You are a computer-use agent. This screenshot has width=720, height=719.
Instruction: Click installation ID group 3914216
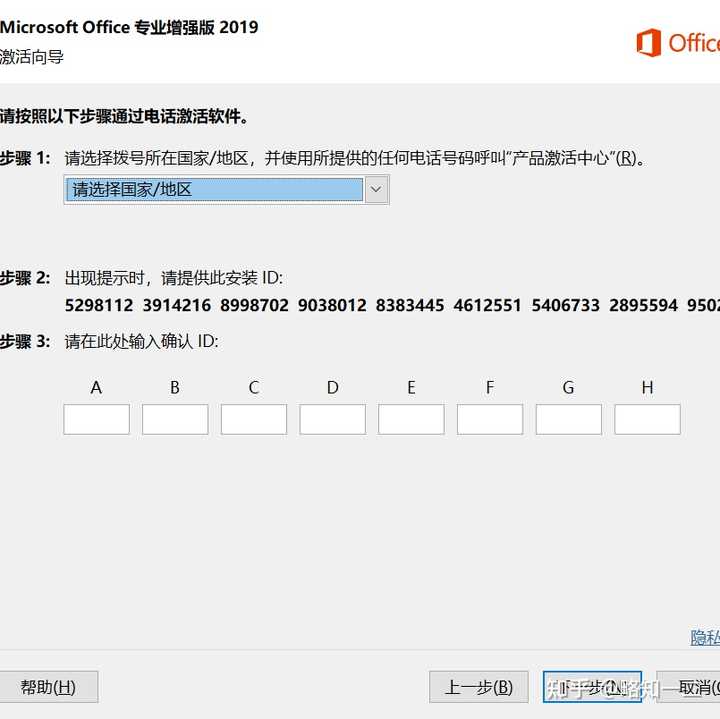177,305
